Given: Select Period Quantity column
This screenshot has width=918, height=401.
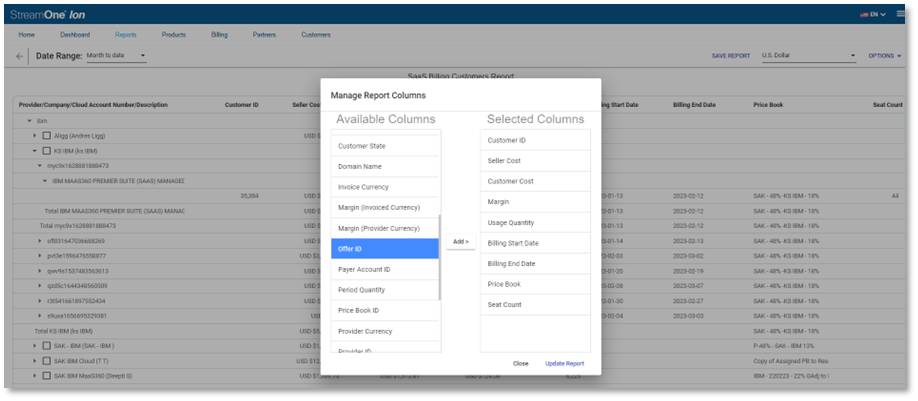Looking at the screenshot, I should tap(385, 290).
